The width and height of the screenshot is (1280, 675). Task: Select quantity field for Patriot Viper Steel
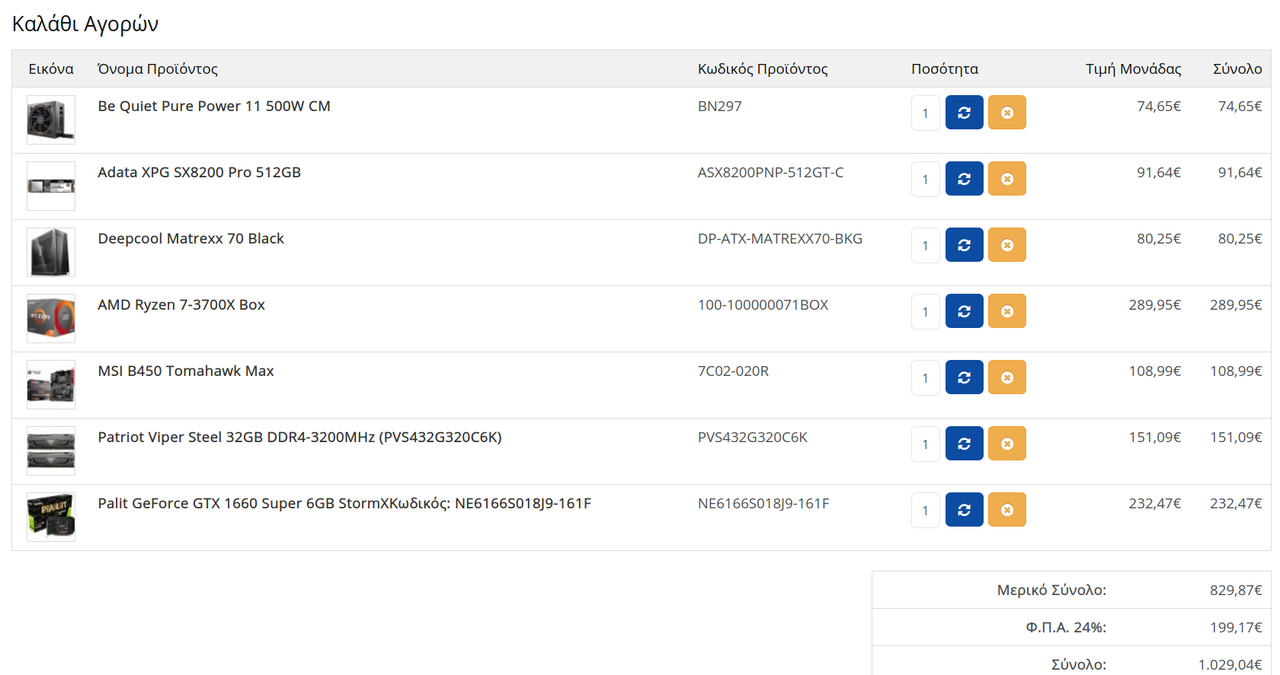coord(926,443)
